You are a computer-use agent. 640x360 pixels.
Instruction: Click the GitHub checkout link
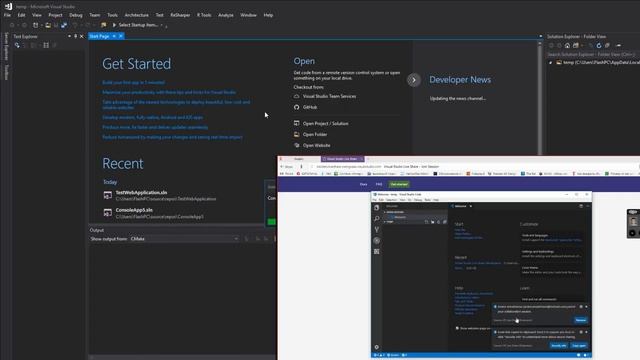tap(310, 107)
